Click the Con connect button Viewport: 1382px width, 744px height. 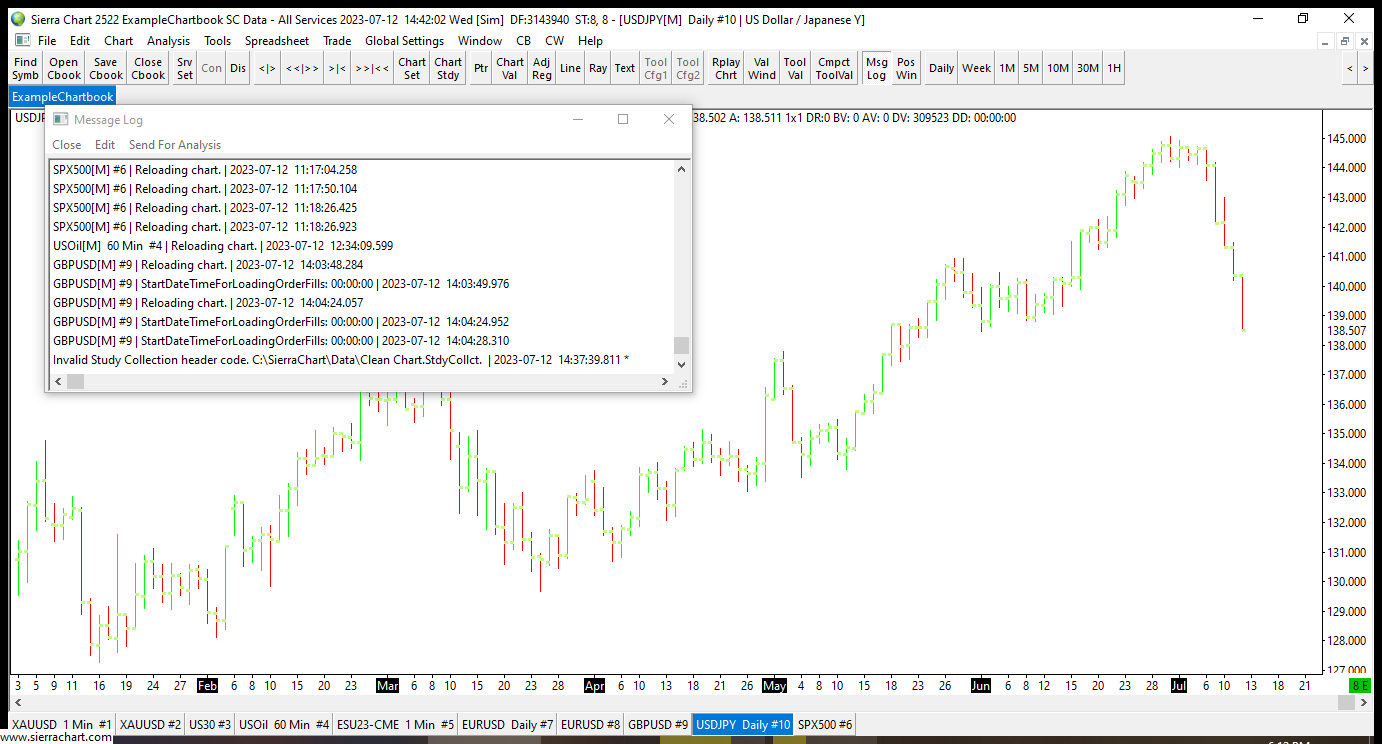pos(212,68)
